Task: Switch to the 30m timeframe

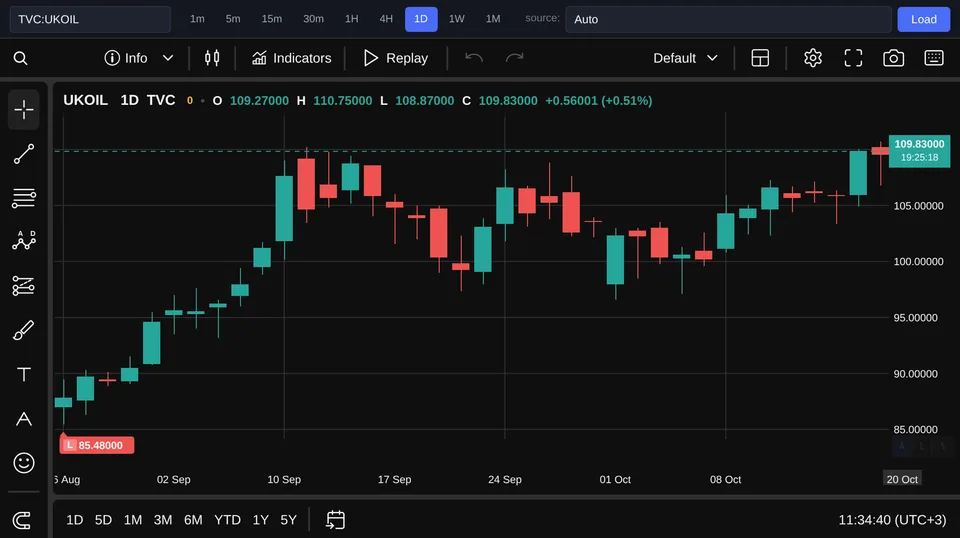Action: [x=313, y=19]
